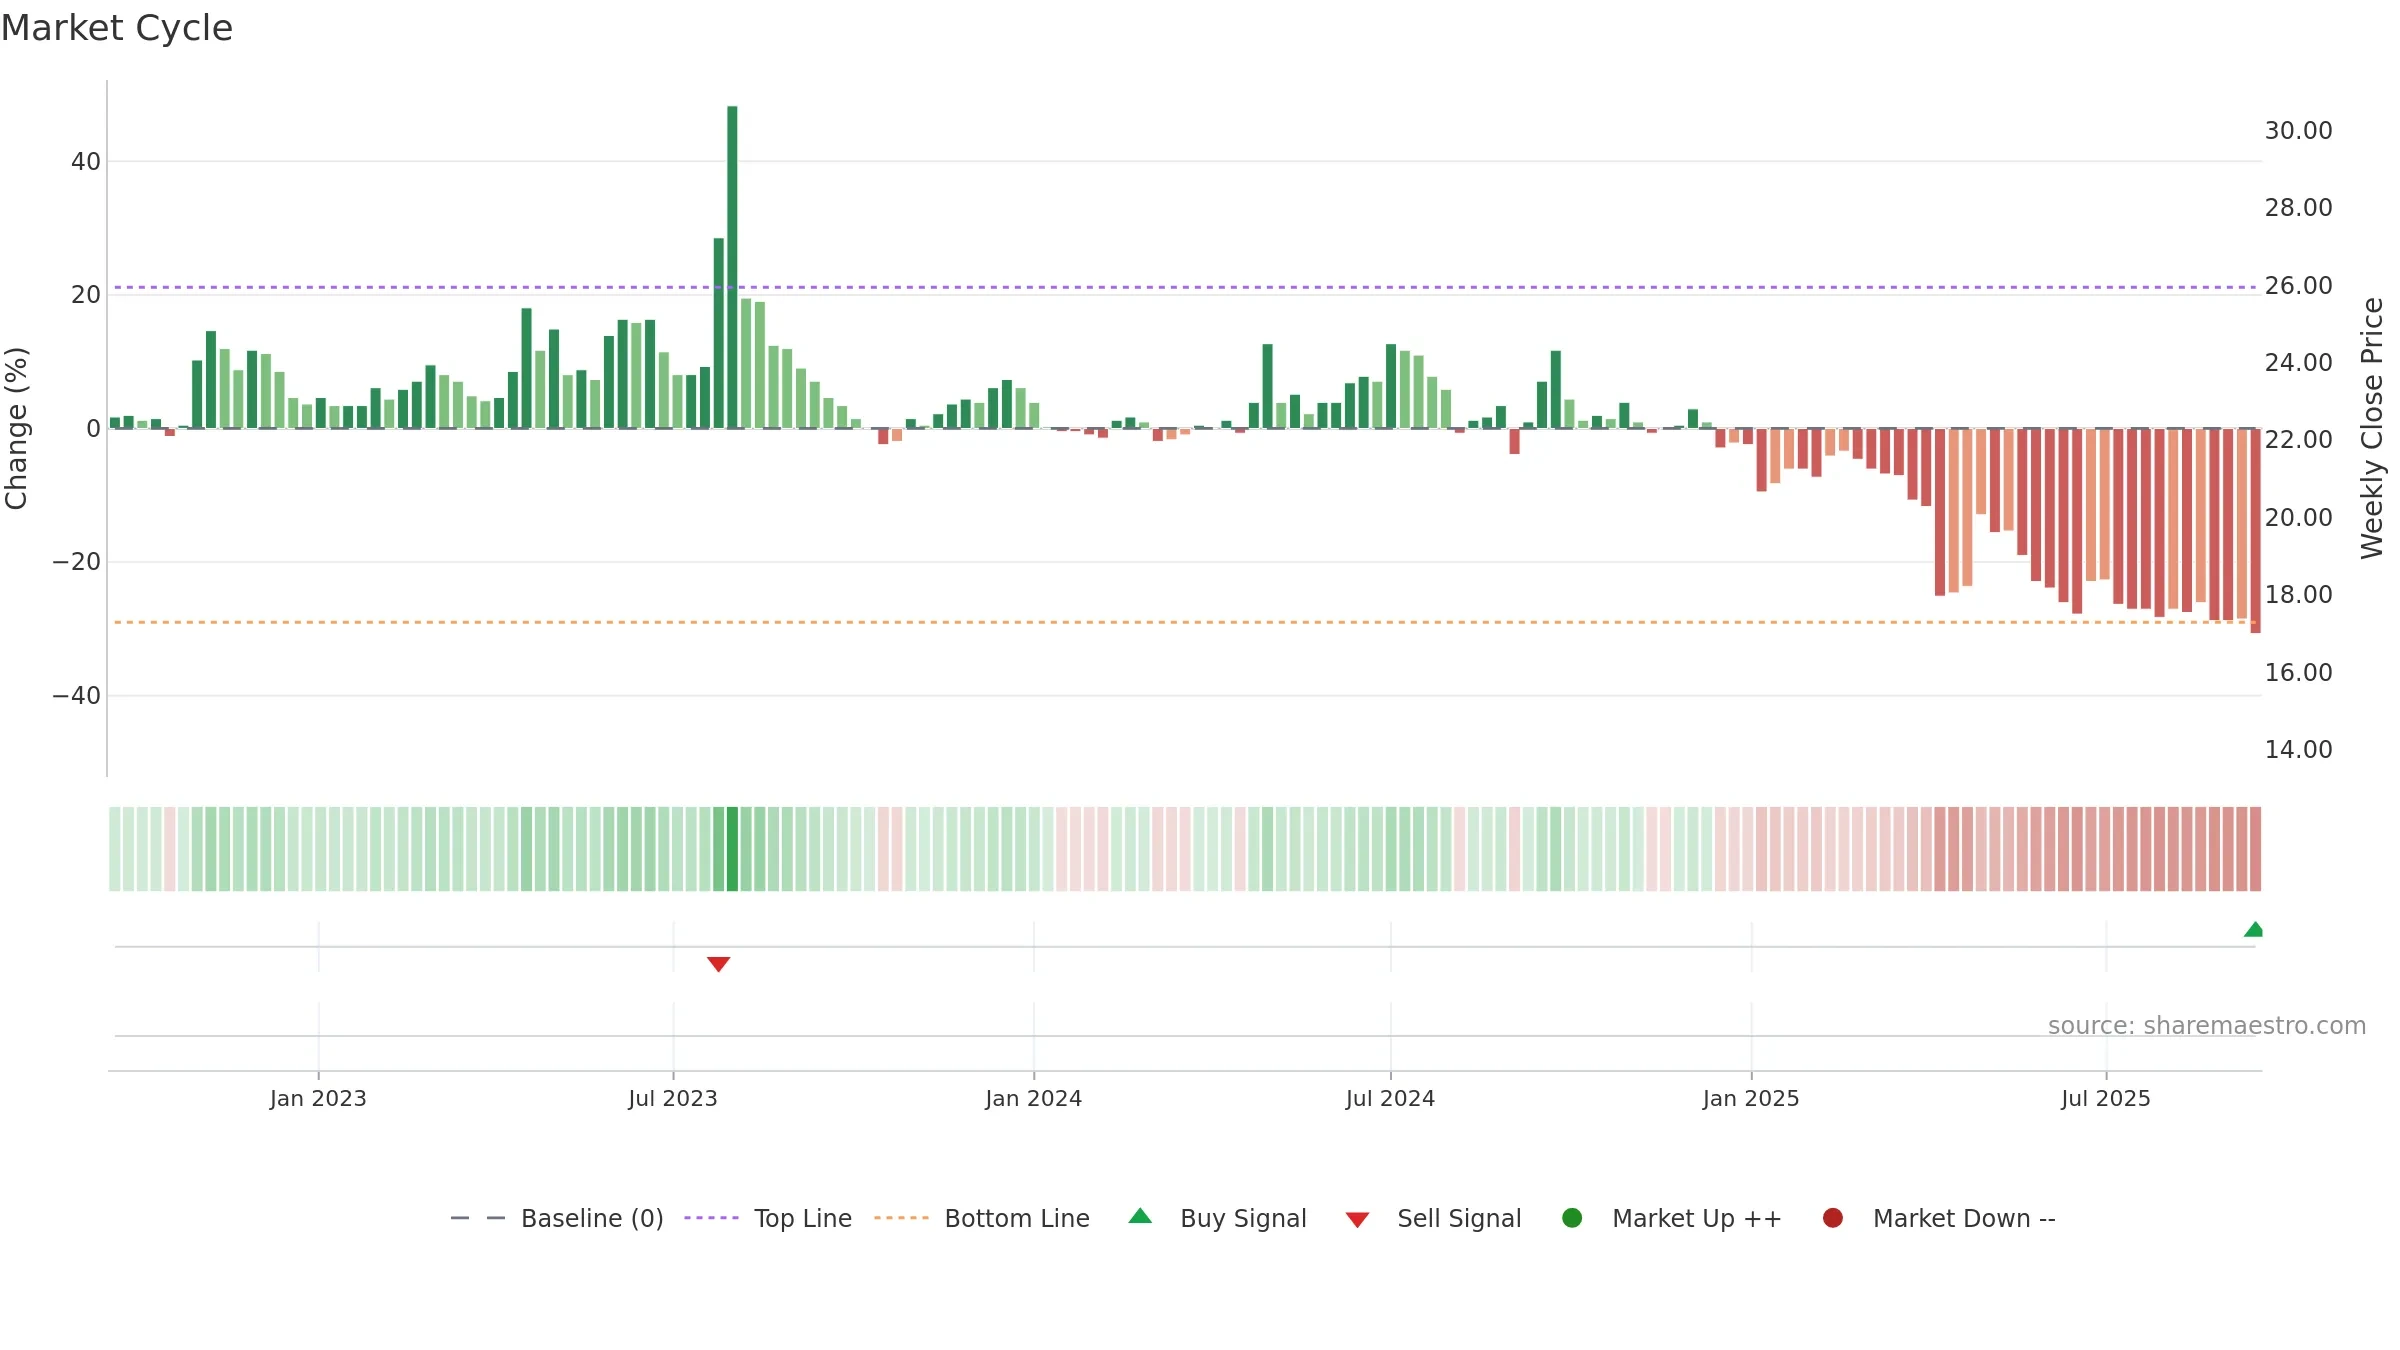
Task: Toggle the Top Line legend entry
Action: pyautogui.click(x=768, y=1218)
